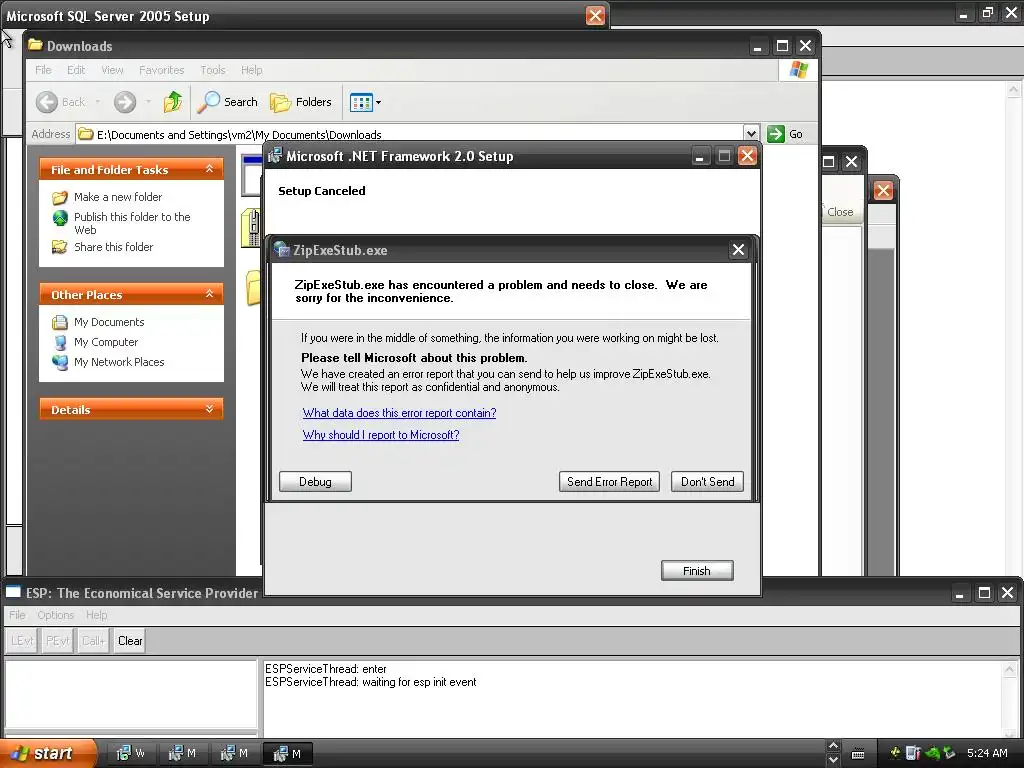Click the ESP window title bar icon
1024x768 pixels.
point(13,592)
